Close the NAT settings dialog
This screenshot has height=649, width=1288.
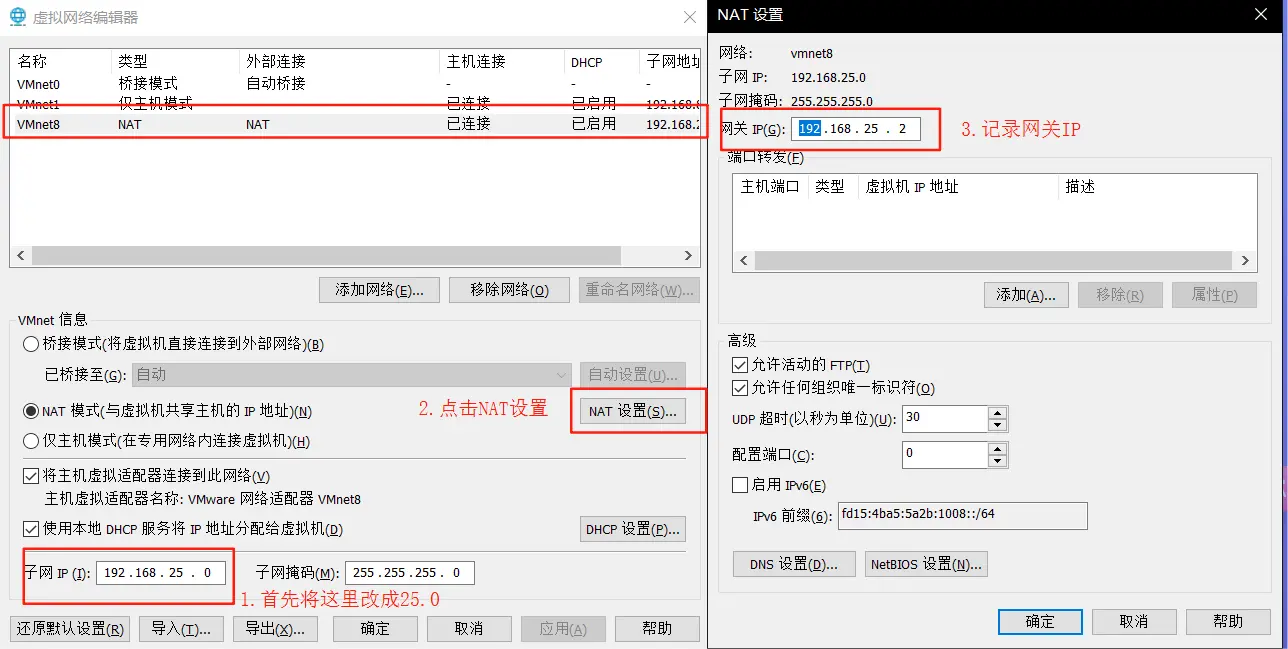click(1262, 14)
